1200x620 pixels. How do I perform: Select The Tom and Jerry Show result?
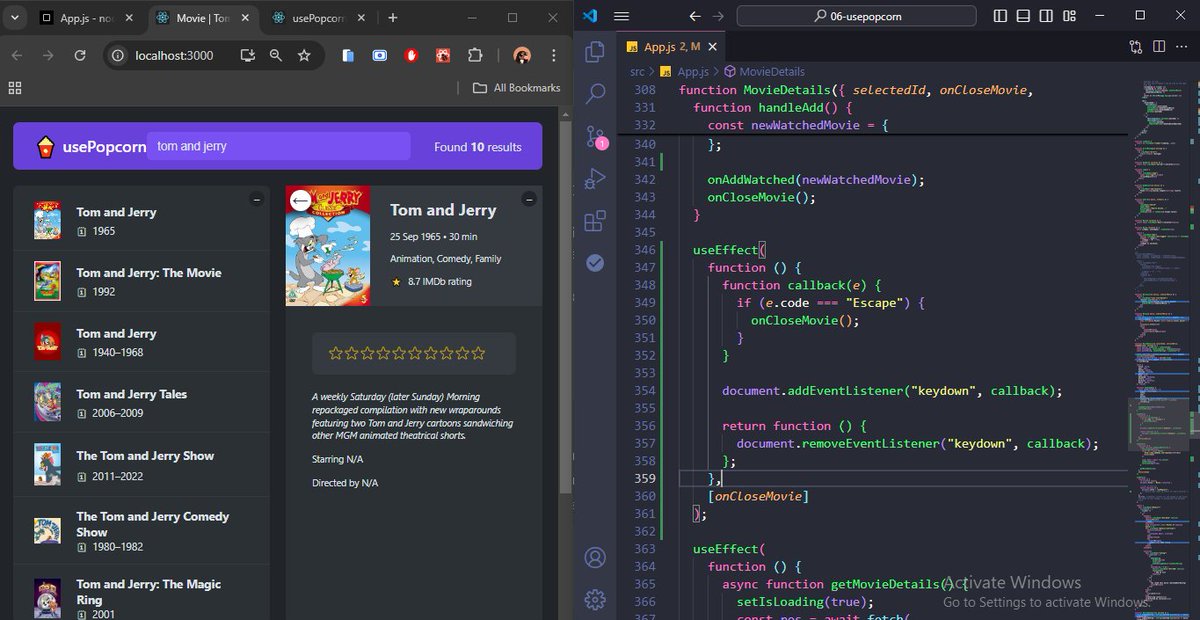click(x=141, y=464)
